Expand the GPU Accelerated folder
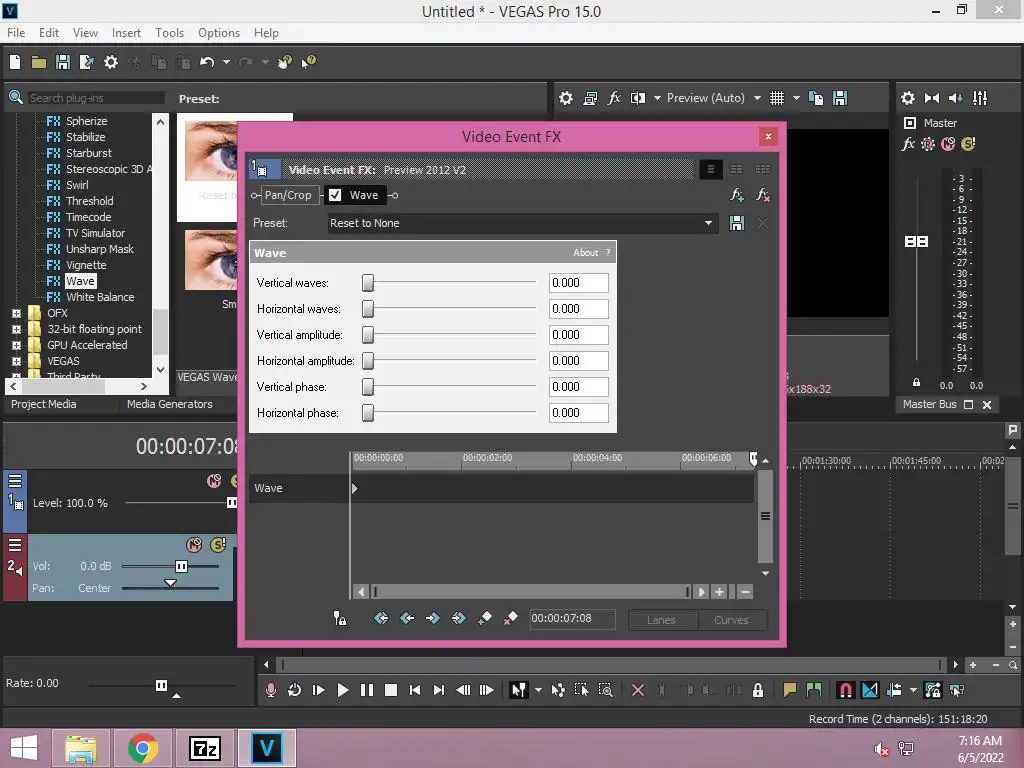 click(x=16, y=345)
